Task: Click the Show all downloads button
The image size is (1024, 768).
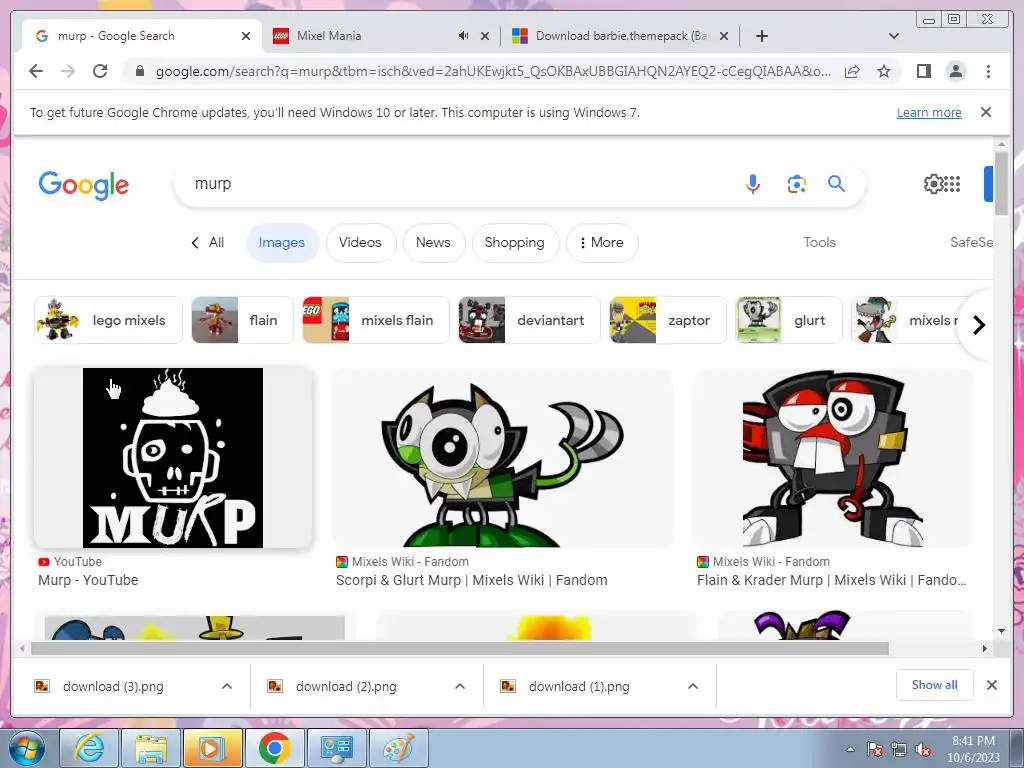Action: tap(935, 685)
